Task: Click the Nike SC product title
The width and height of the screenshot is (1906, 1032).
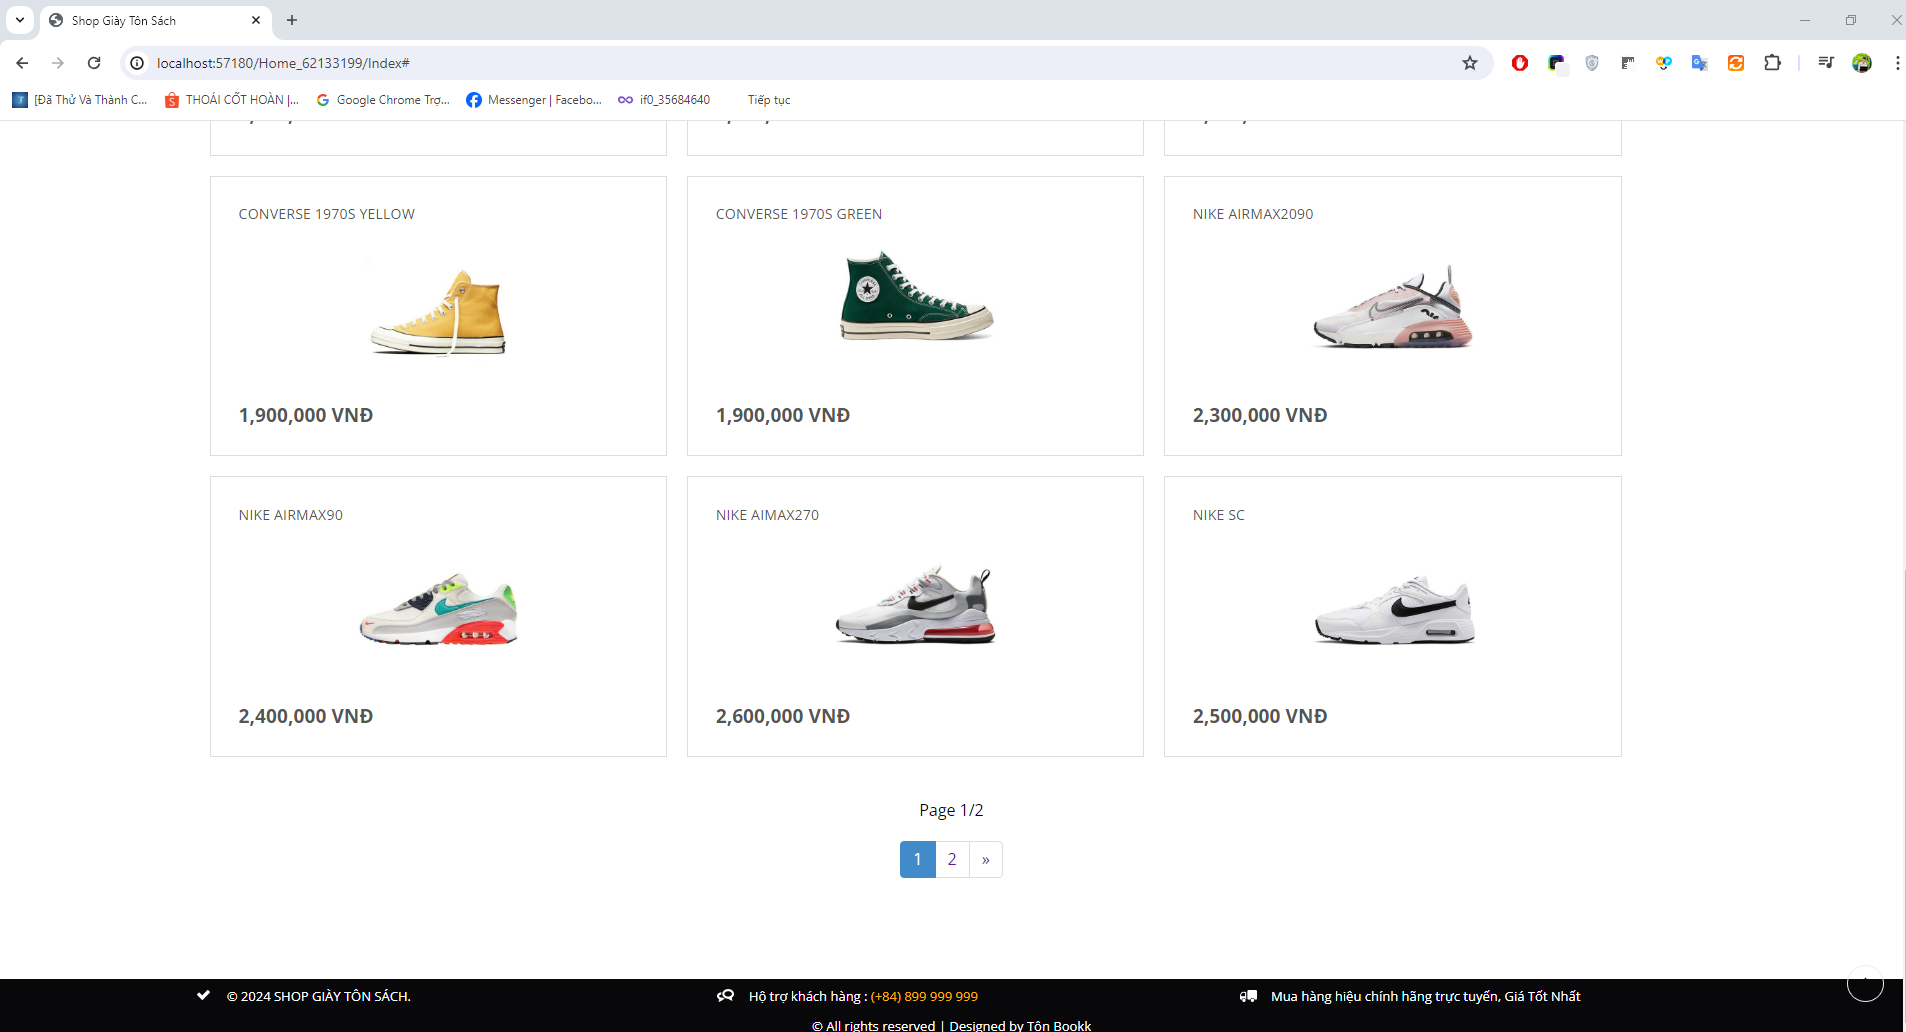Action: coord(1218,515)
